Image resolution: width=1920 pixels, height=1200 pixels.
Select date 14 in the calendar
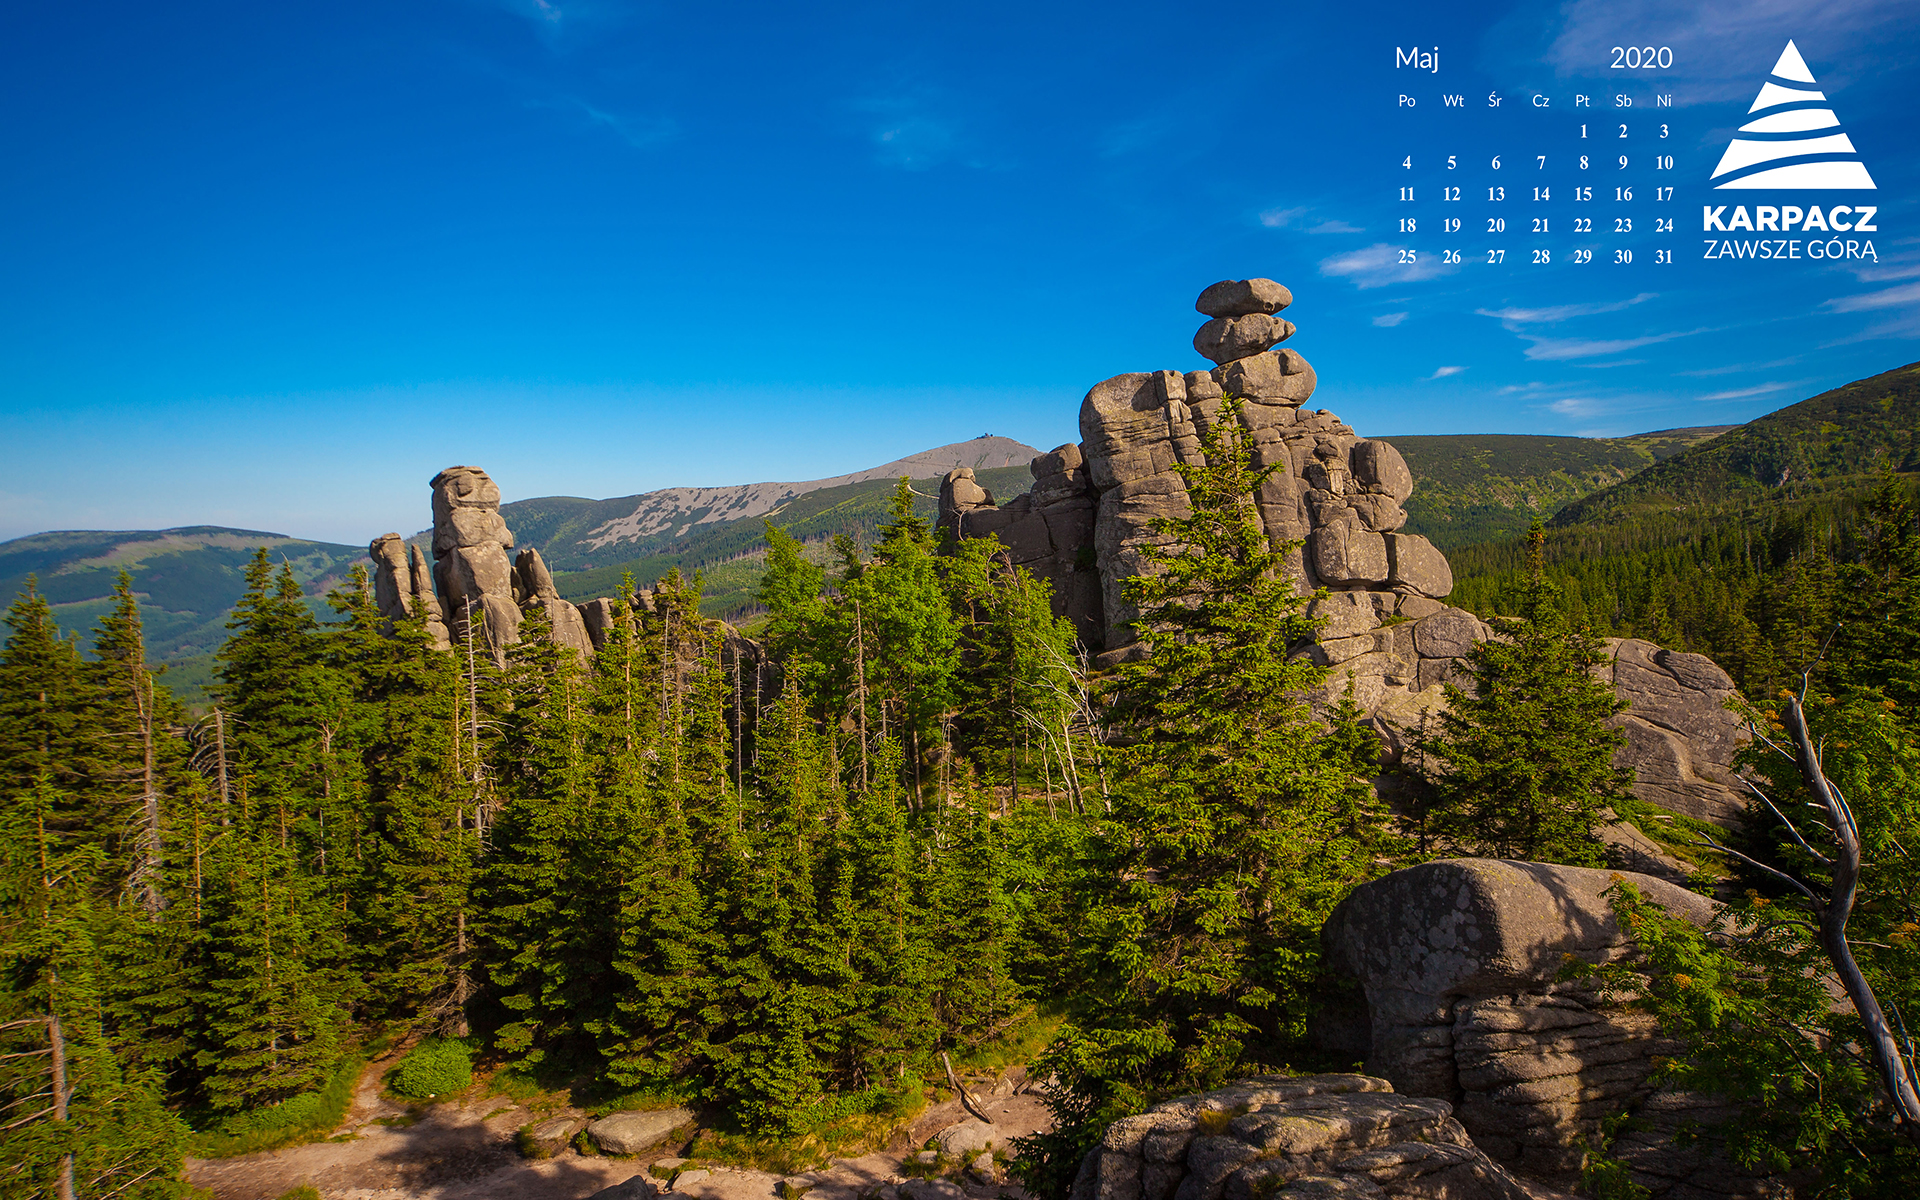(x=1541, y=194)
